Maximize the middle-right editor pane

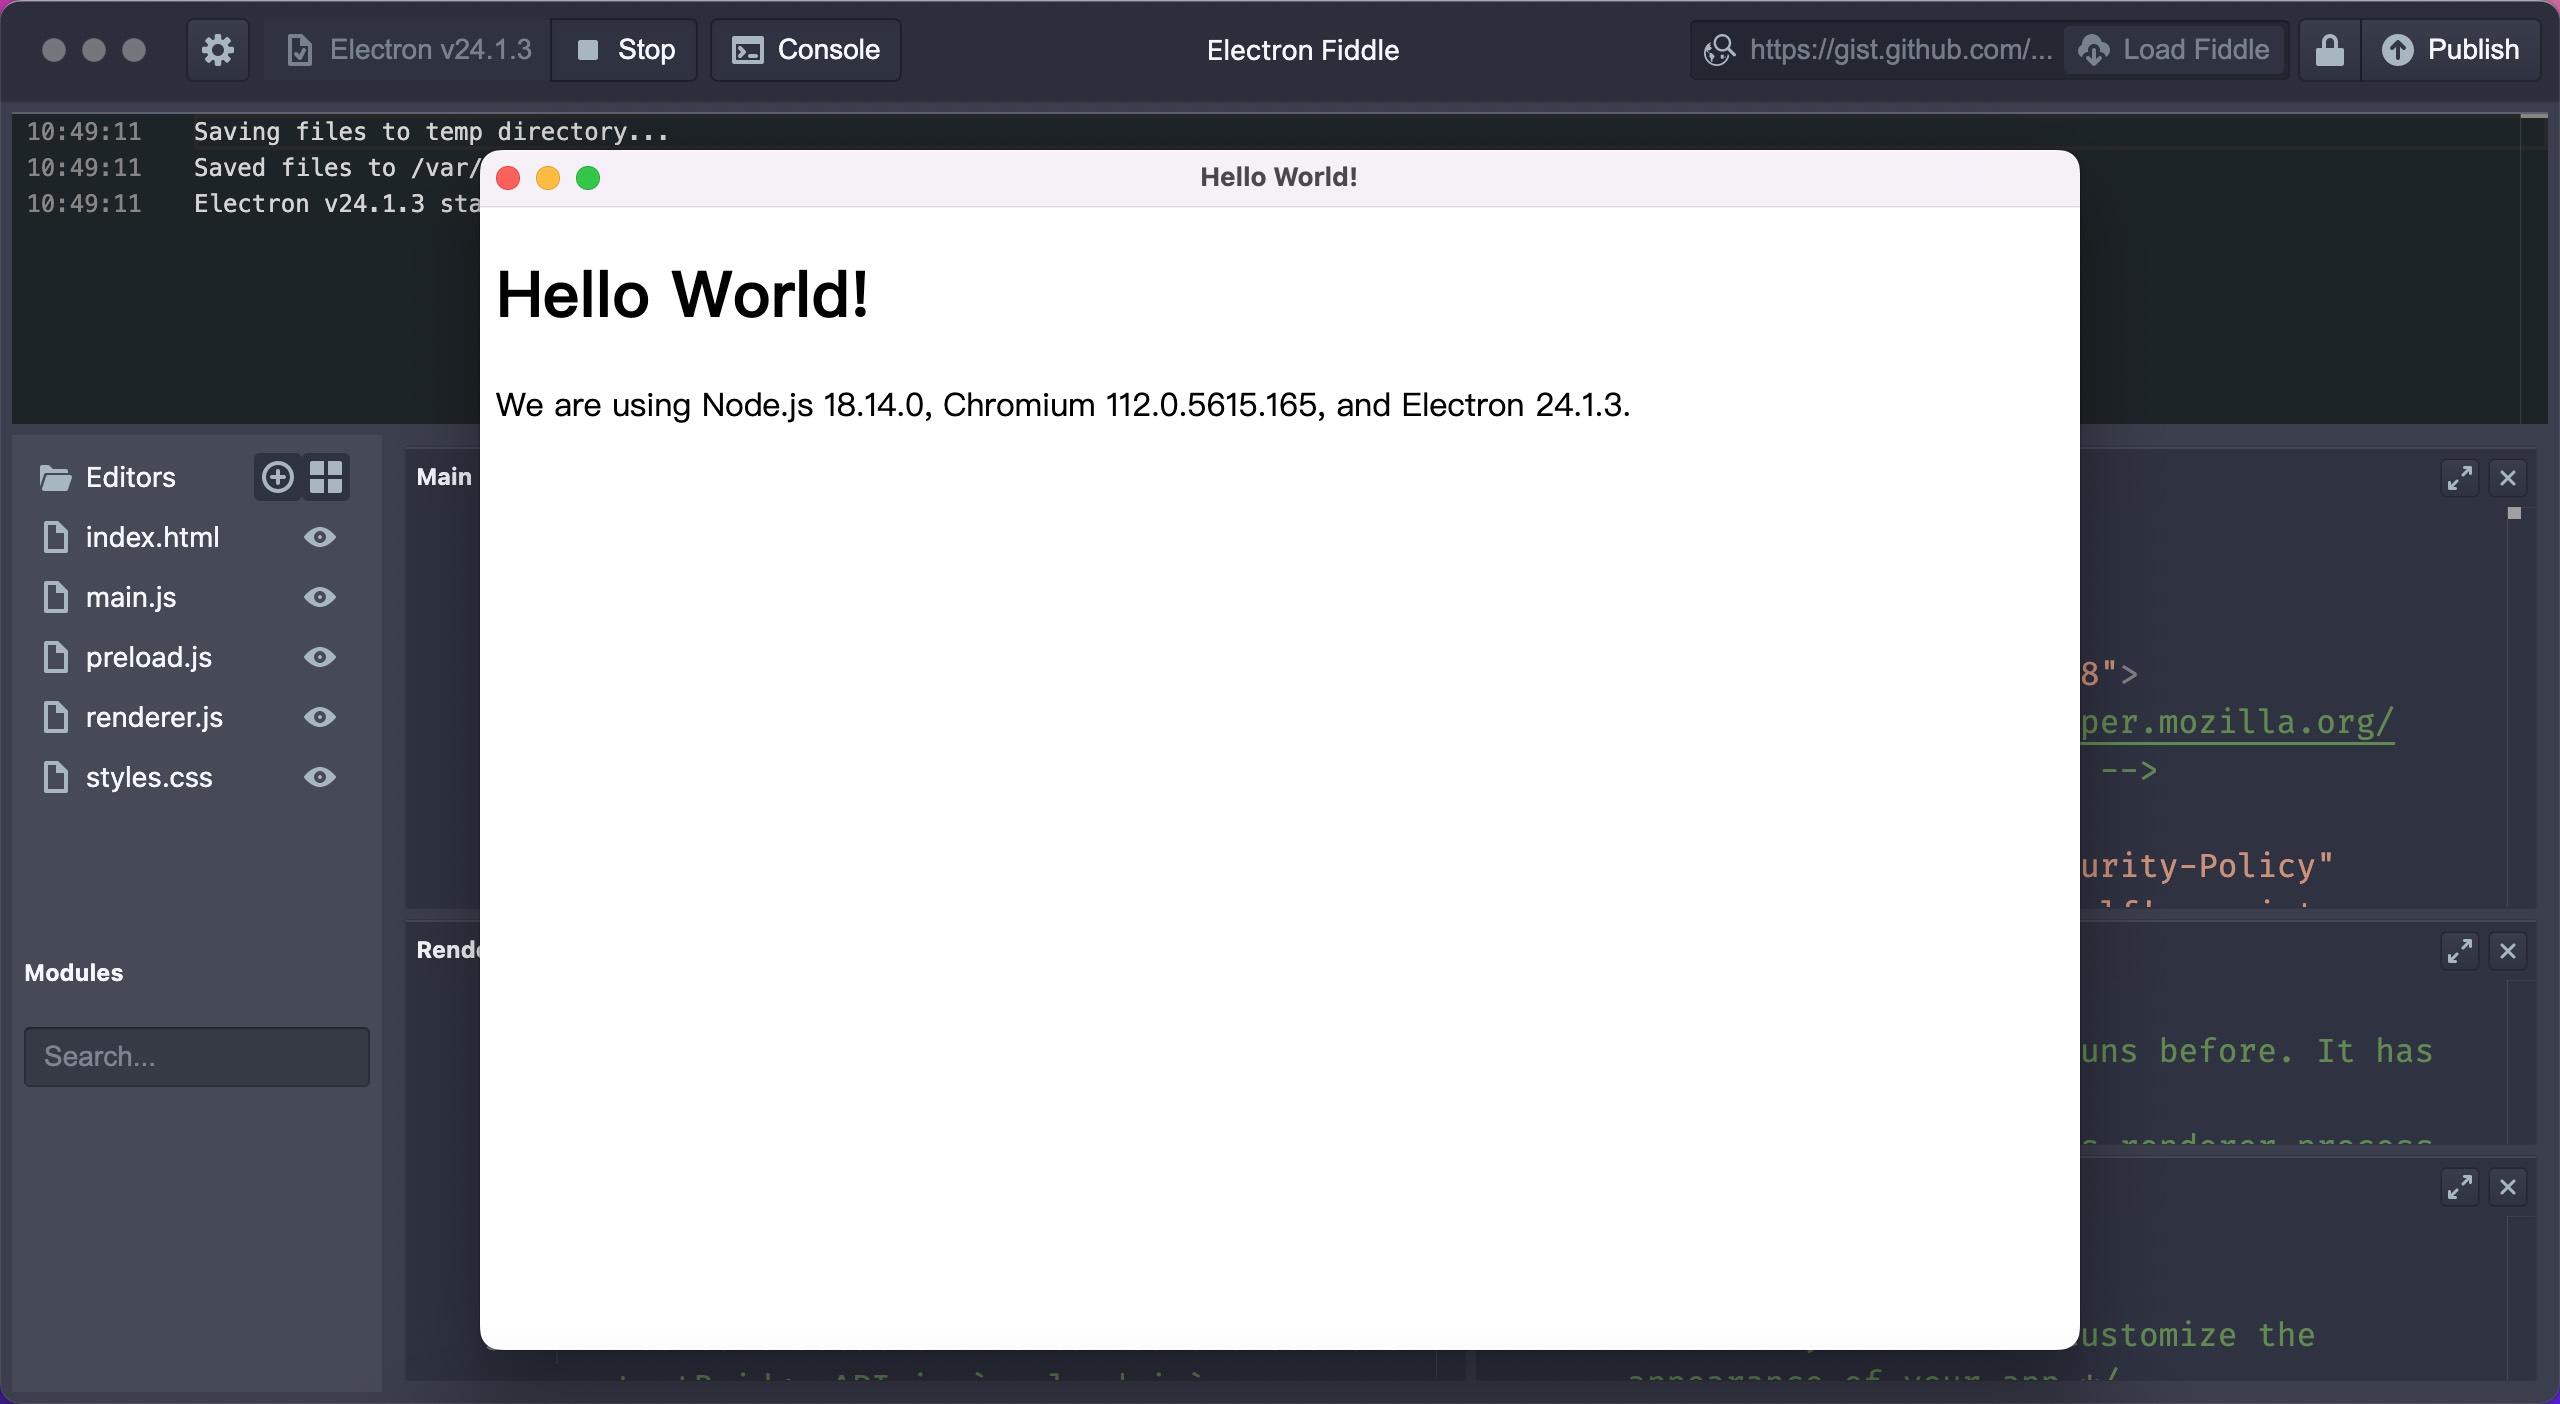coord(2460,951)
